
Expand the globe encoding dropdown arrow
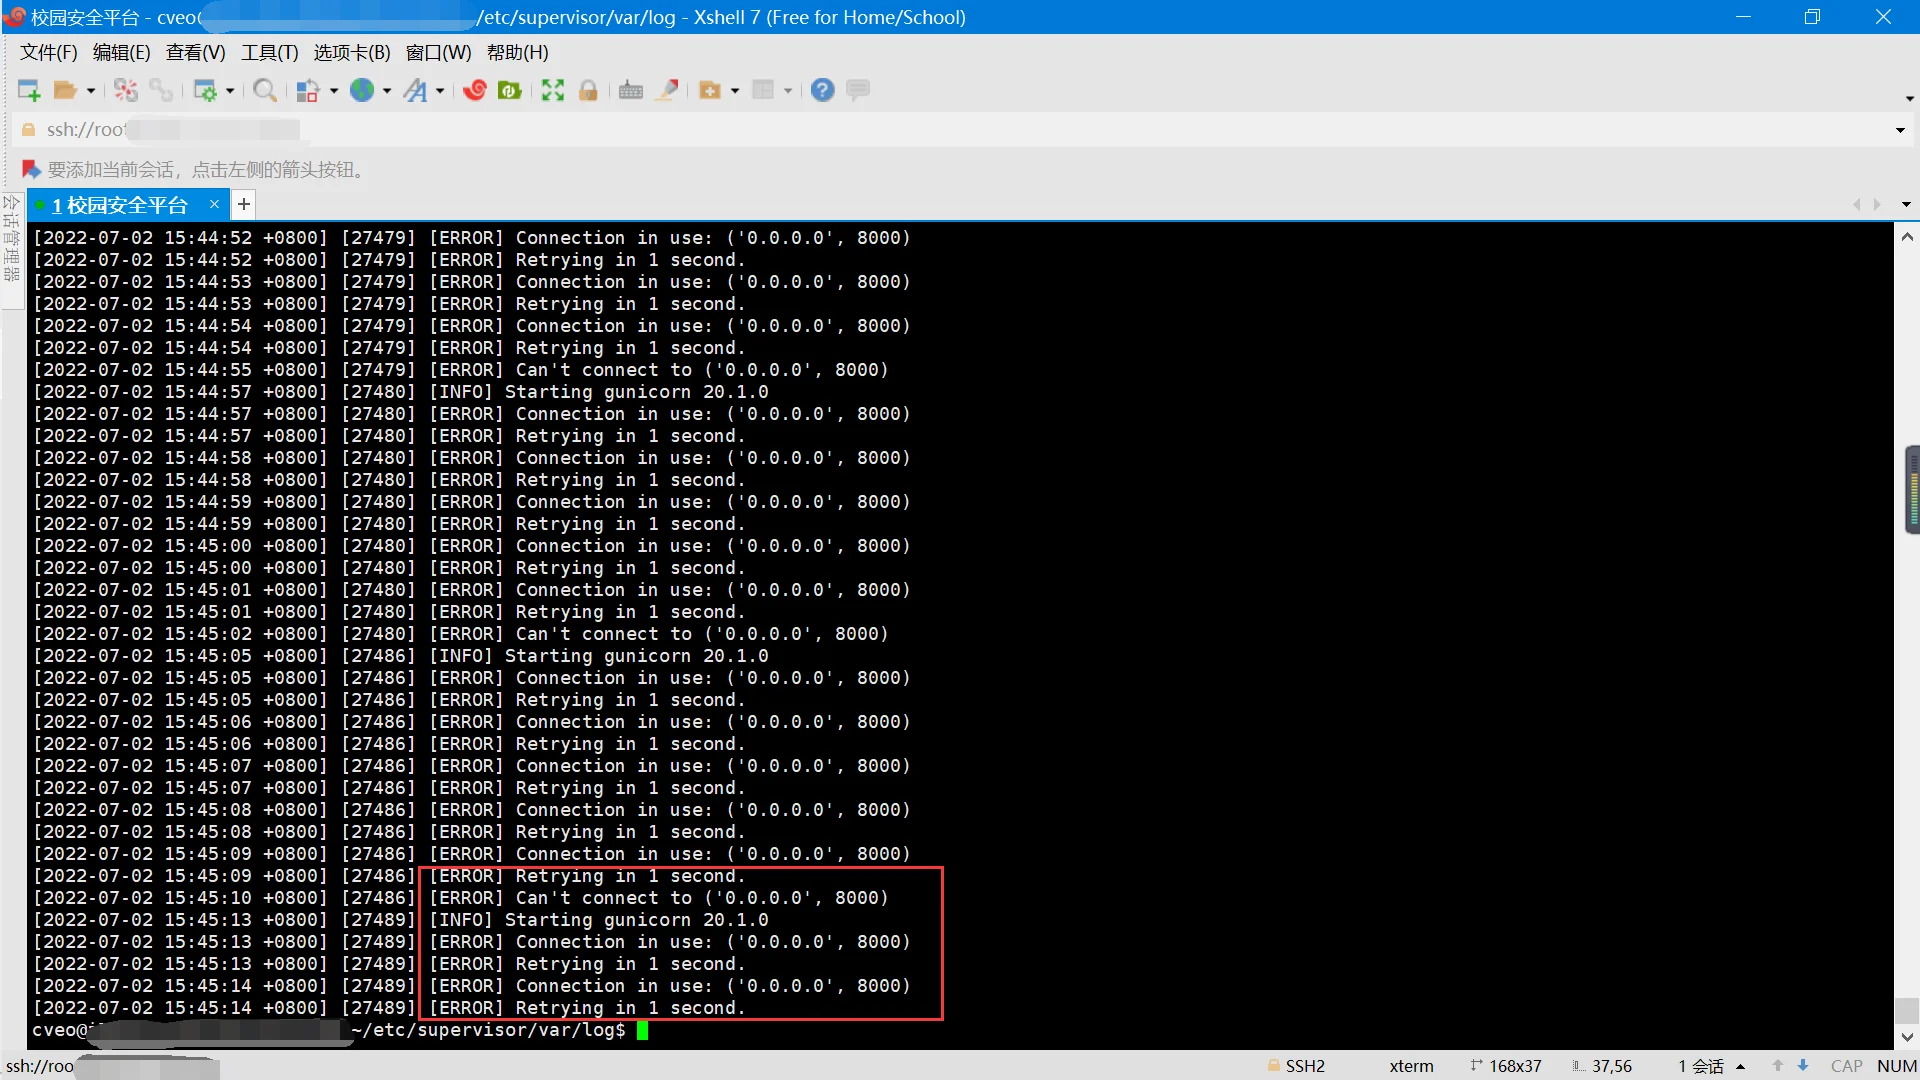387,91
